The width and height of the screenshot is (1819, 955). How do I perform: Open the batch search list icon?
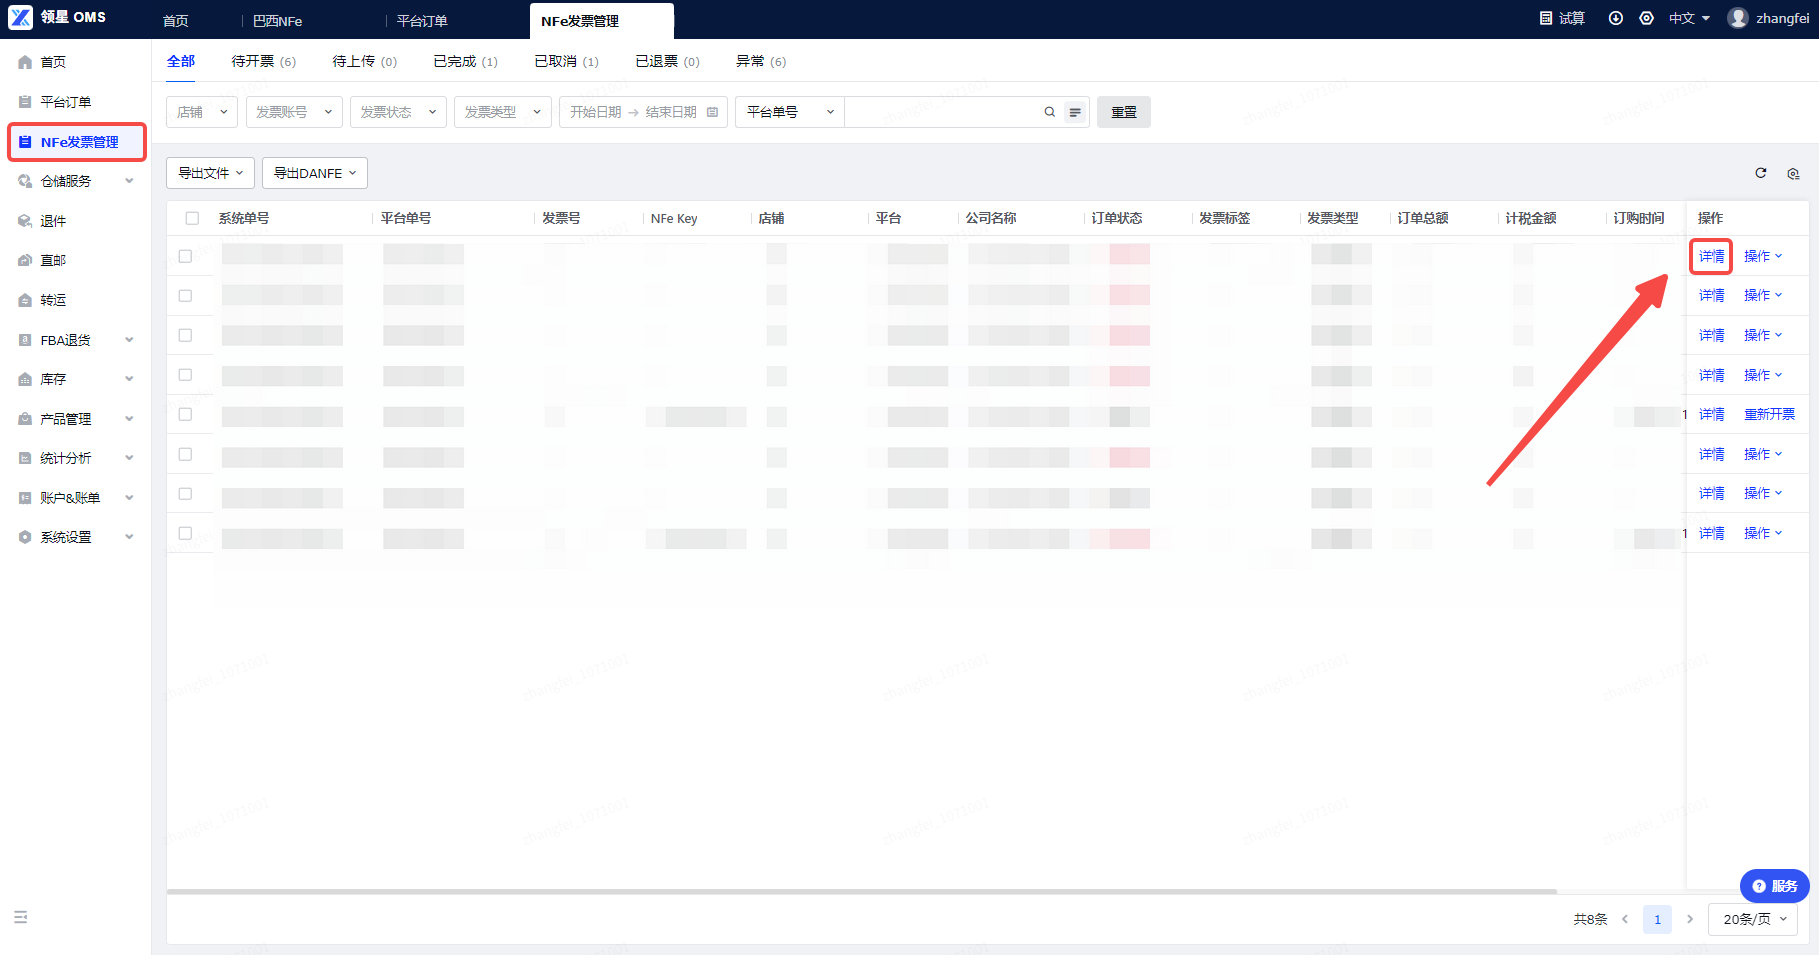pyautogui.click(x=1075, y=112)
